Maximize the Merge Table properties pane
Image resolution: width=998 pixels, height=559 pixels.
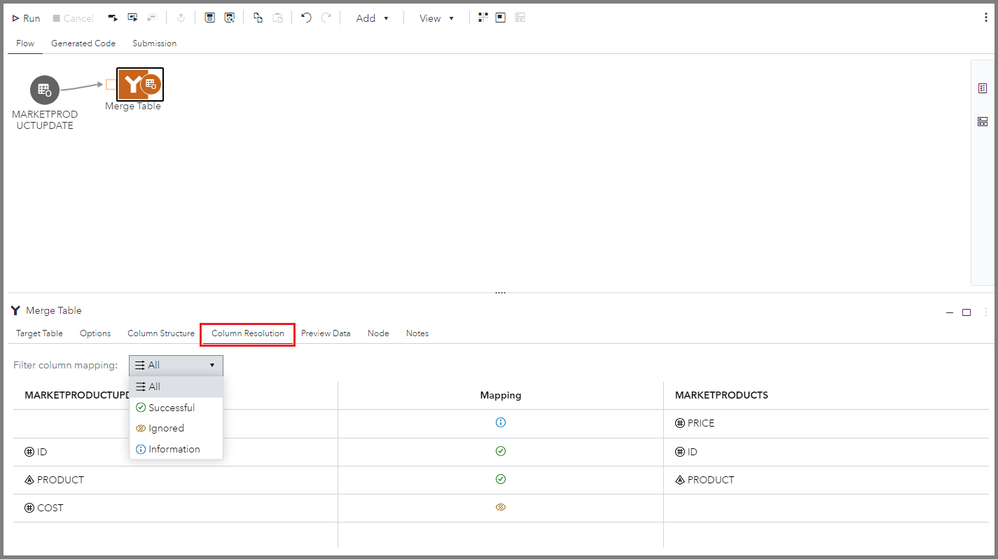[966, 312]
